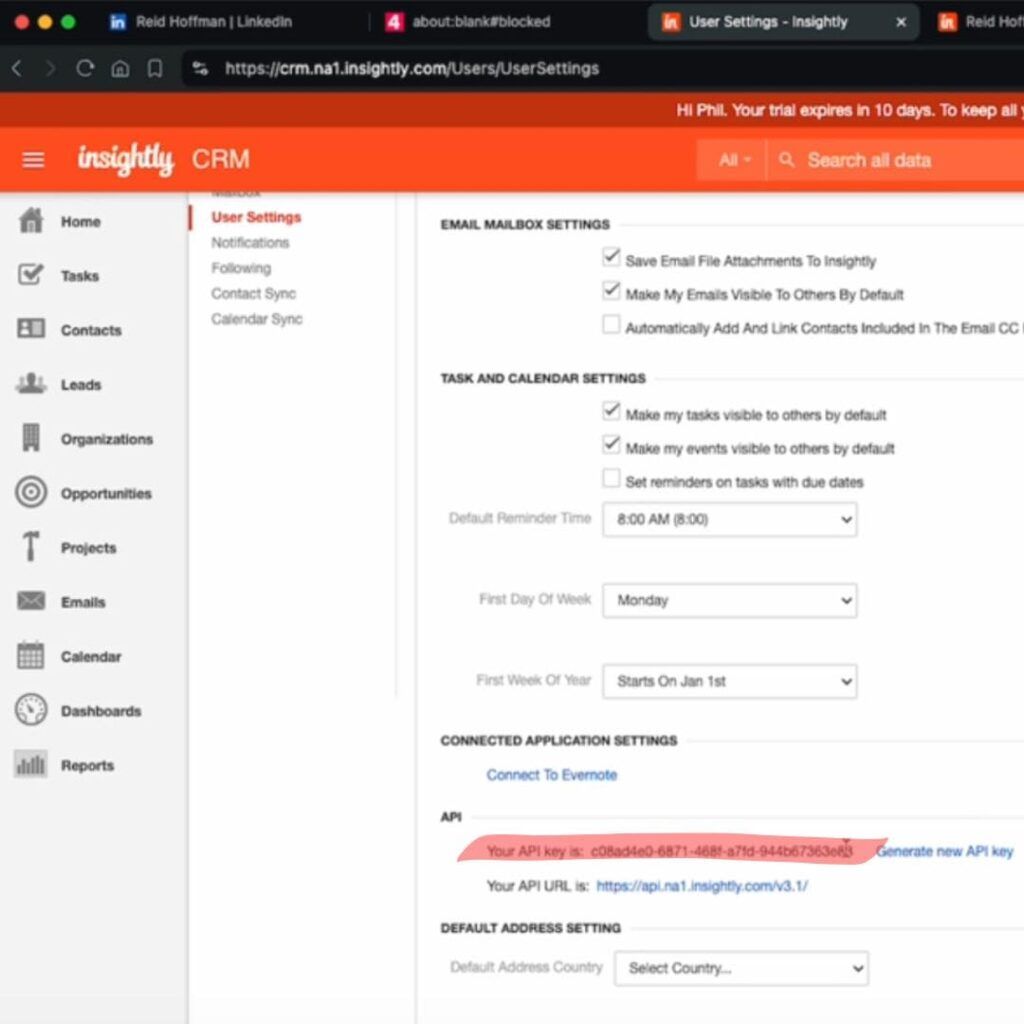Open Tasks via checkmark icon
This screenshot has width=1024, height=1024.
pyautogui.click(x=32, y=275)
